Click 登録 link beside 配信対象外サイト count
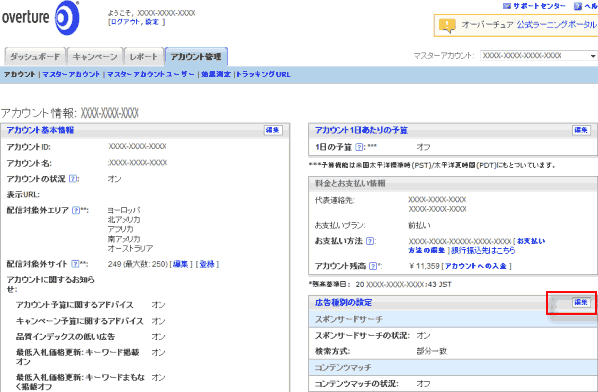This screenshot has height=392, width=598. pyautogui.click(x=207, y=264)
